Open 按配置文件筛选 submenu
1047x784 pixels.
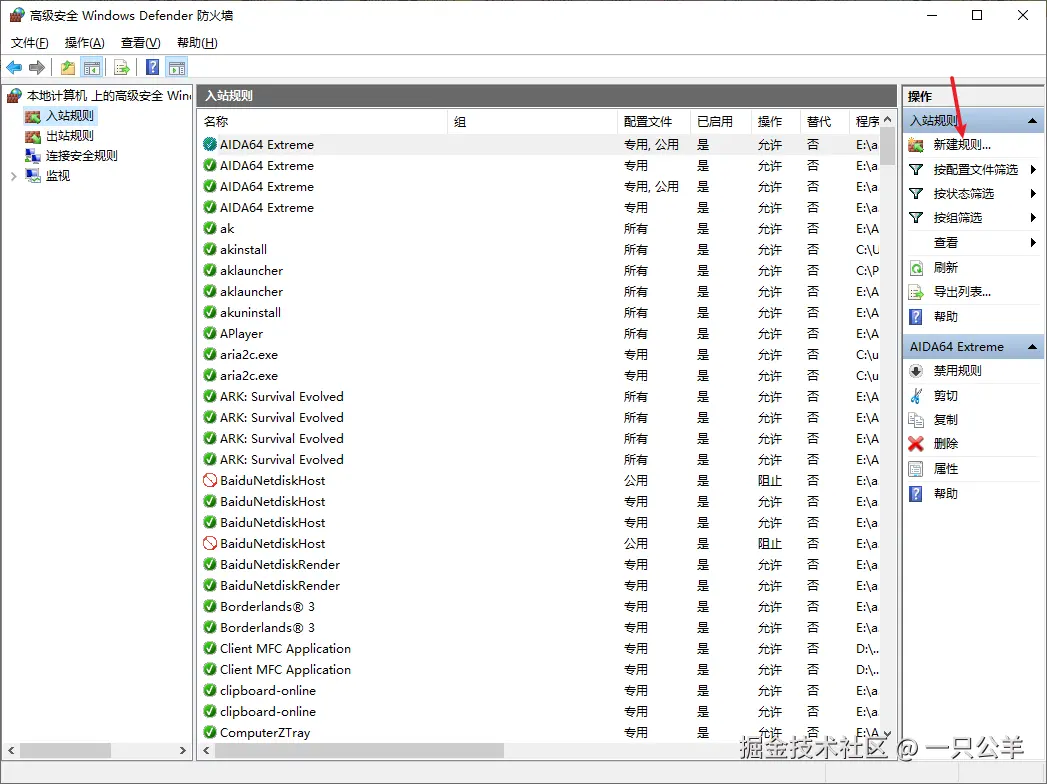pyautogui.click(x=975, y=170)
